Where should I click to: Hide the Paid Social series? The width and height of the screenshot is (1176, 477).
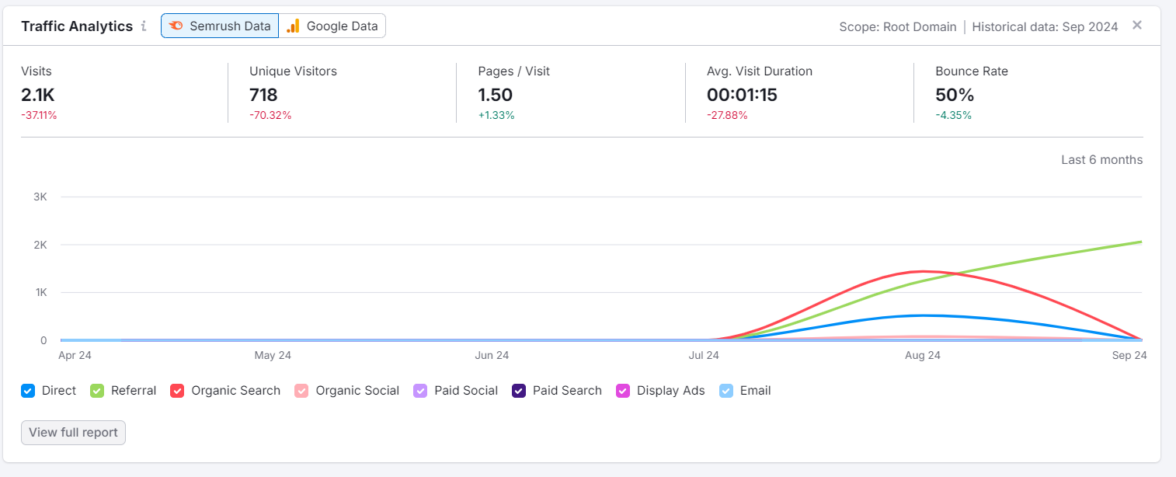pyautogui.click(x=421, y=391)
